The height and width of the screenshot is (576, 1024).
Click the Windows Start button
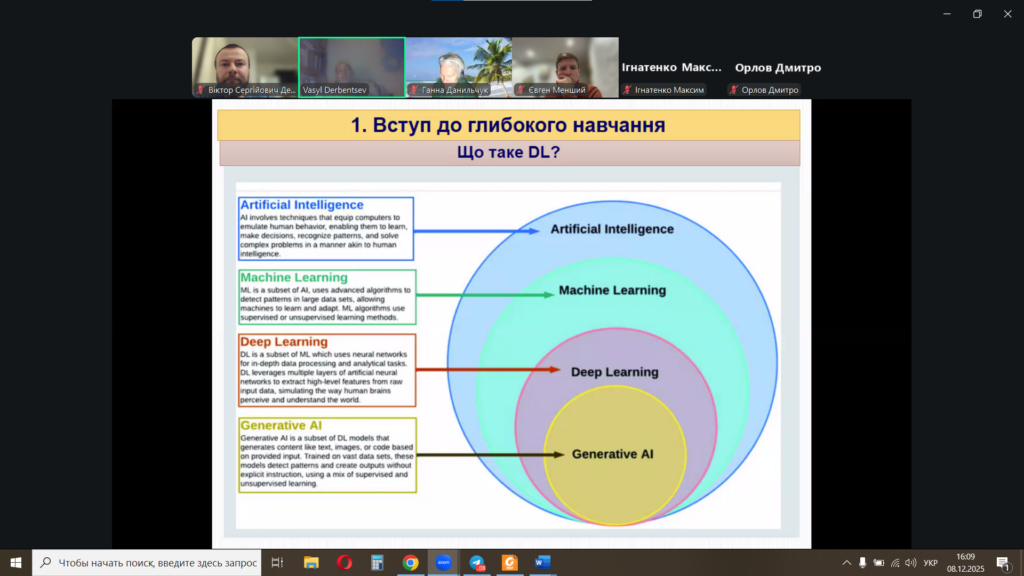point(16,562)
